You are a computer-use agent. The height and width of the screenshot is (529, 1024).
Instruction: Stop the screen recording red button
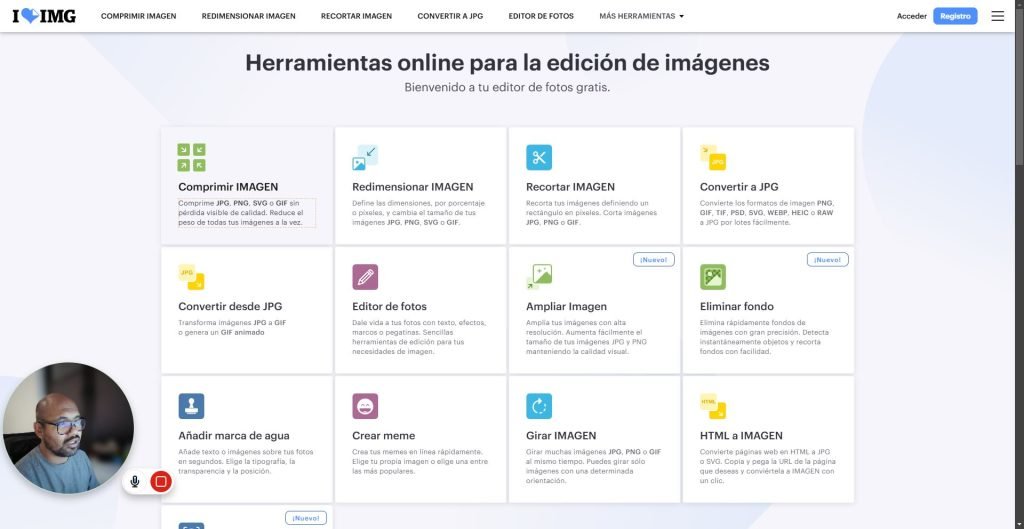(x=161, y=482)
